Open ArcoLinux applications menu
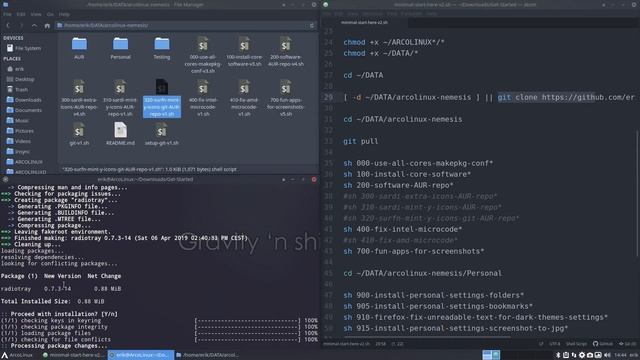This screenshot has width=640, height=360. (x=17, y=355)
